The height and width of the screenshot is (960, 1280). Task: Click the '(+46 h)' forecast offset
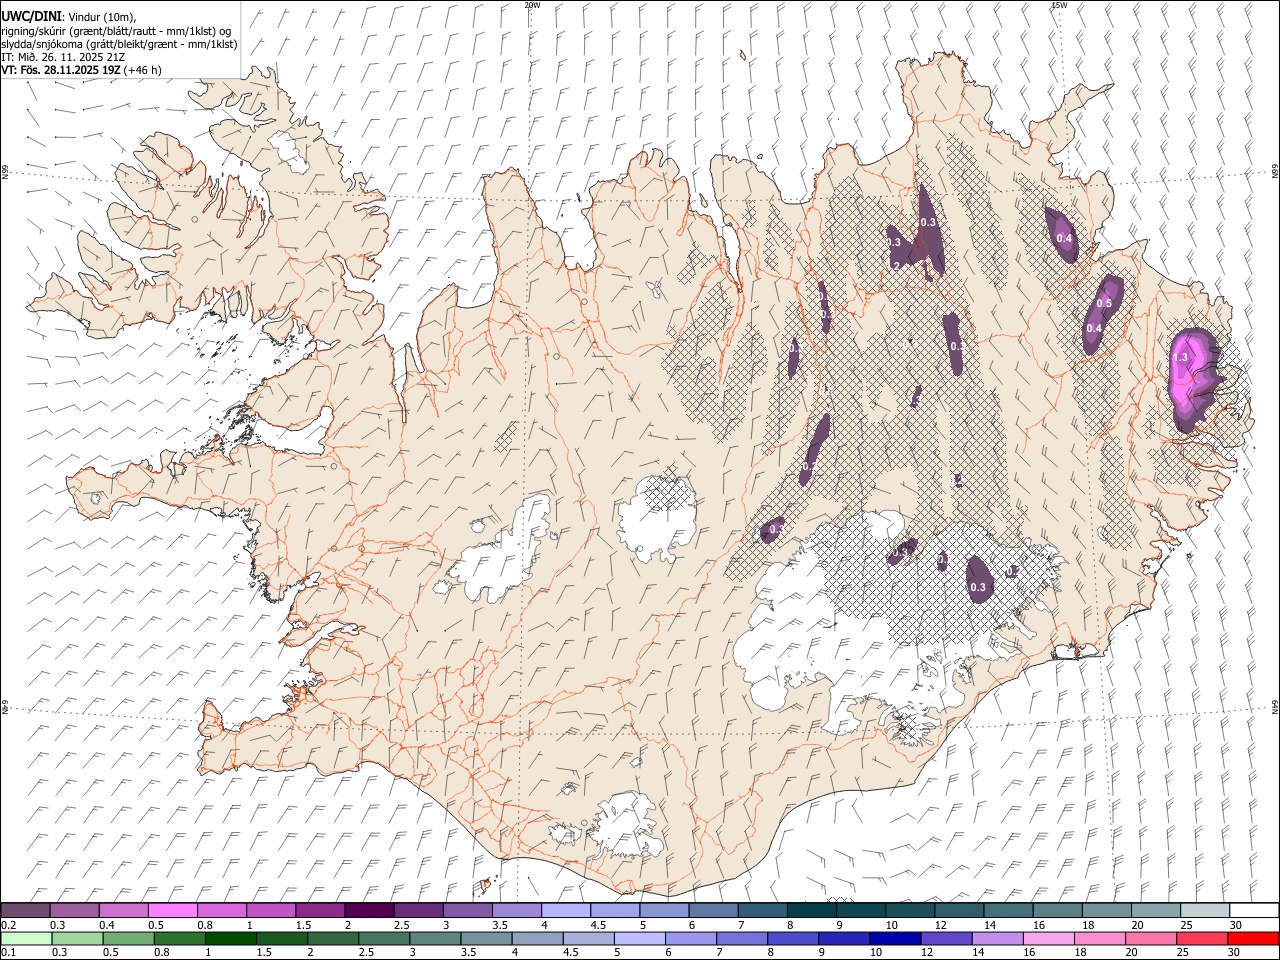tap(143, 70)
